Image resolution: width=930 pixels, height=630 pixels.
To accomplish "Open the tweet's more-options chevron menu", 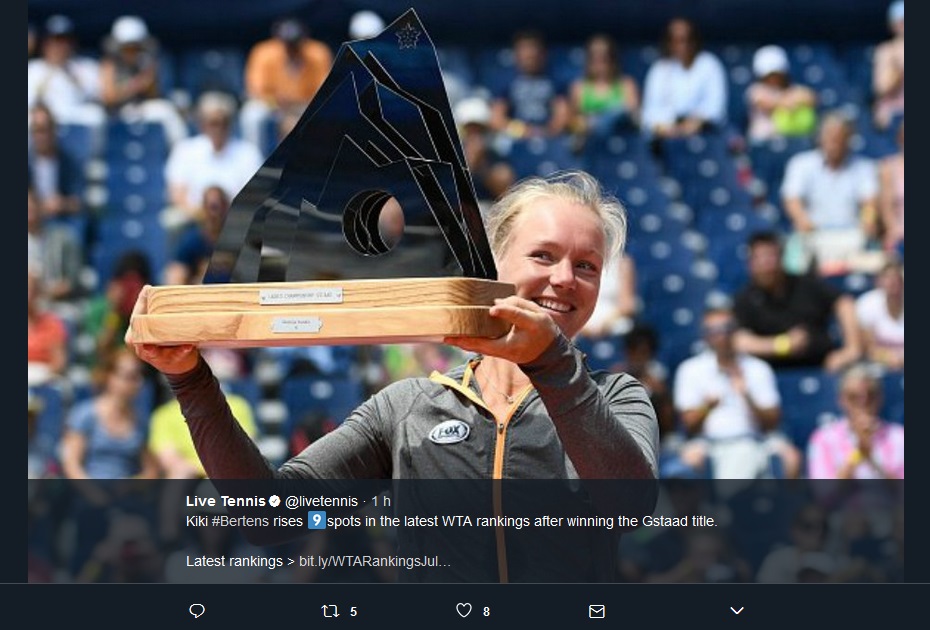I will click(x=737, y=610).
